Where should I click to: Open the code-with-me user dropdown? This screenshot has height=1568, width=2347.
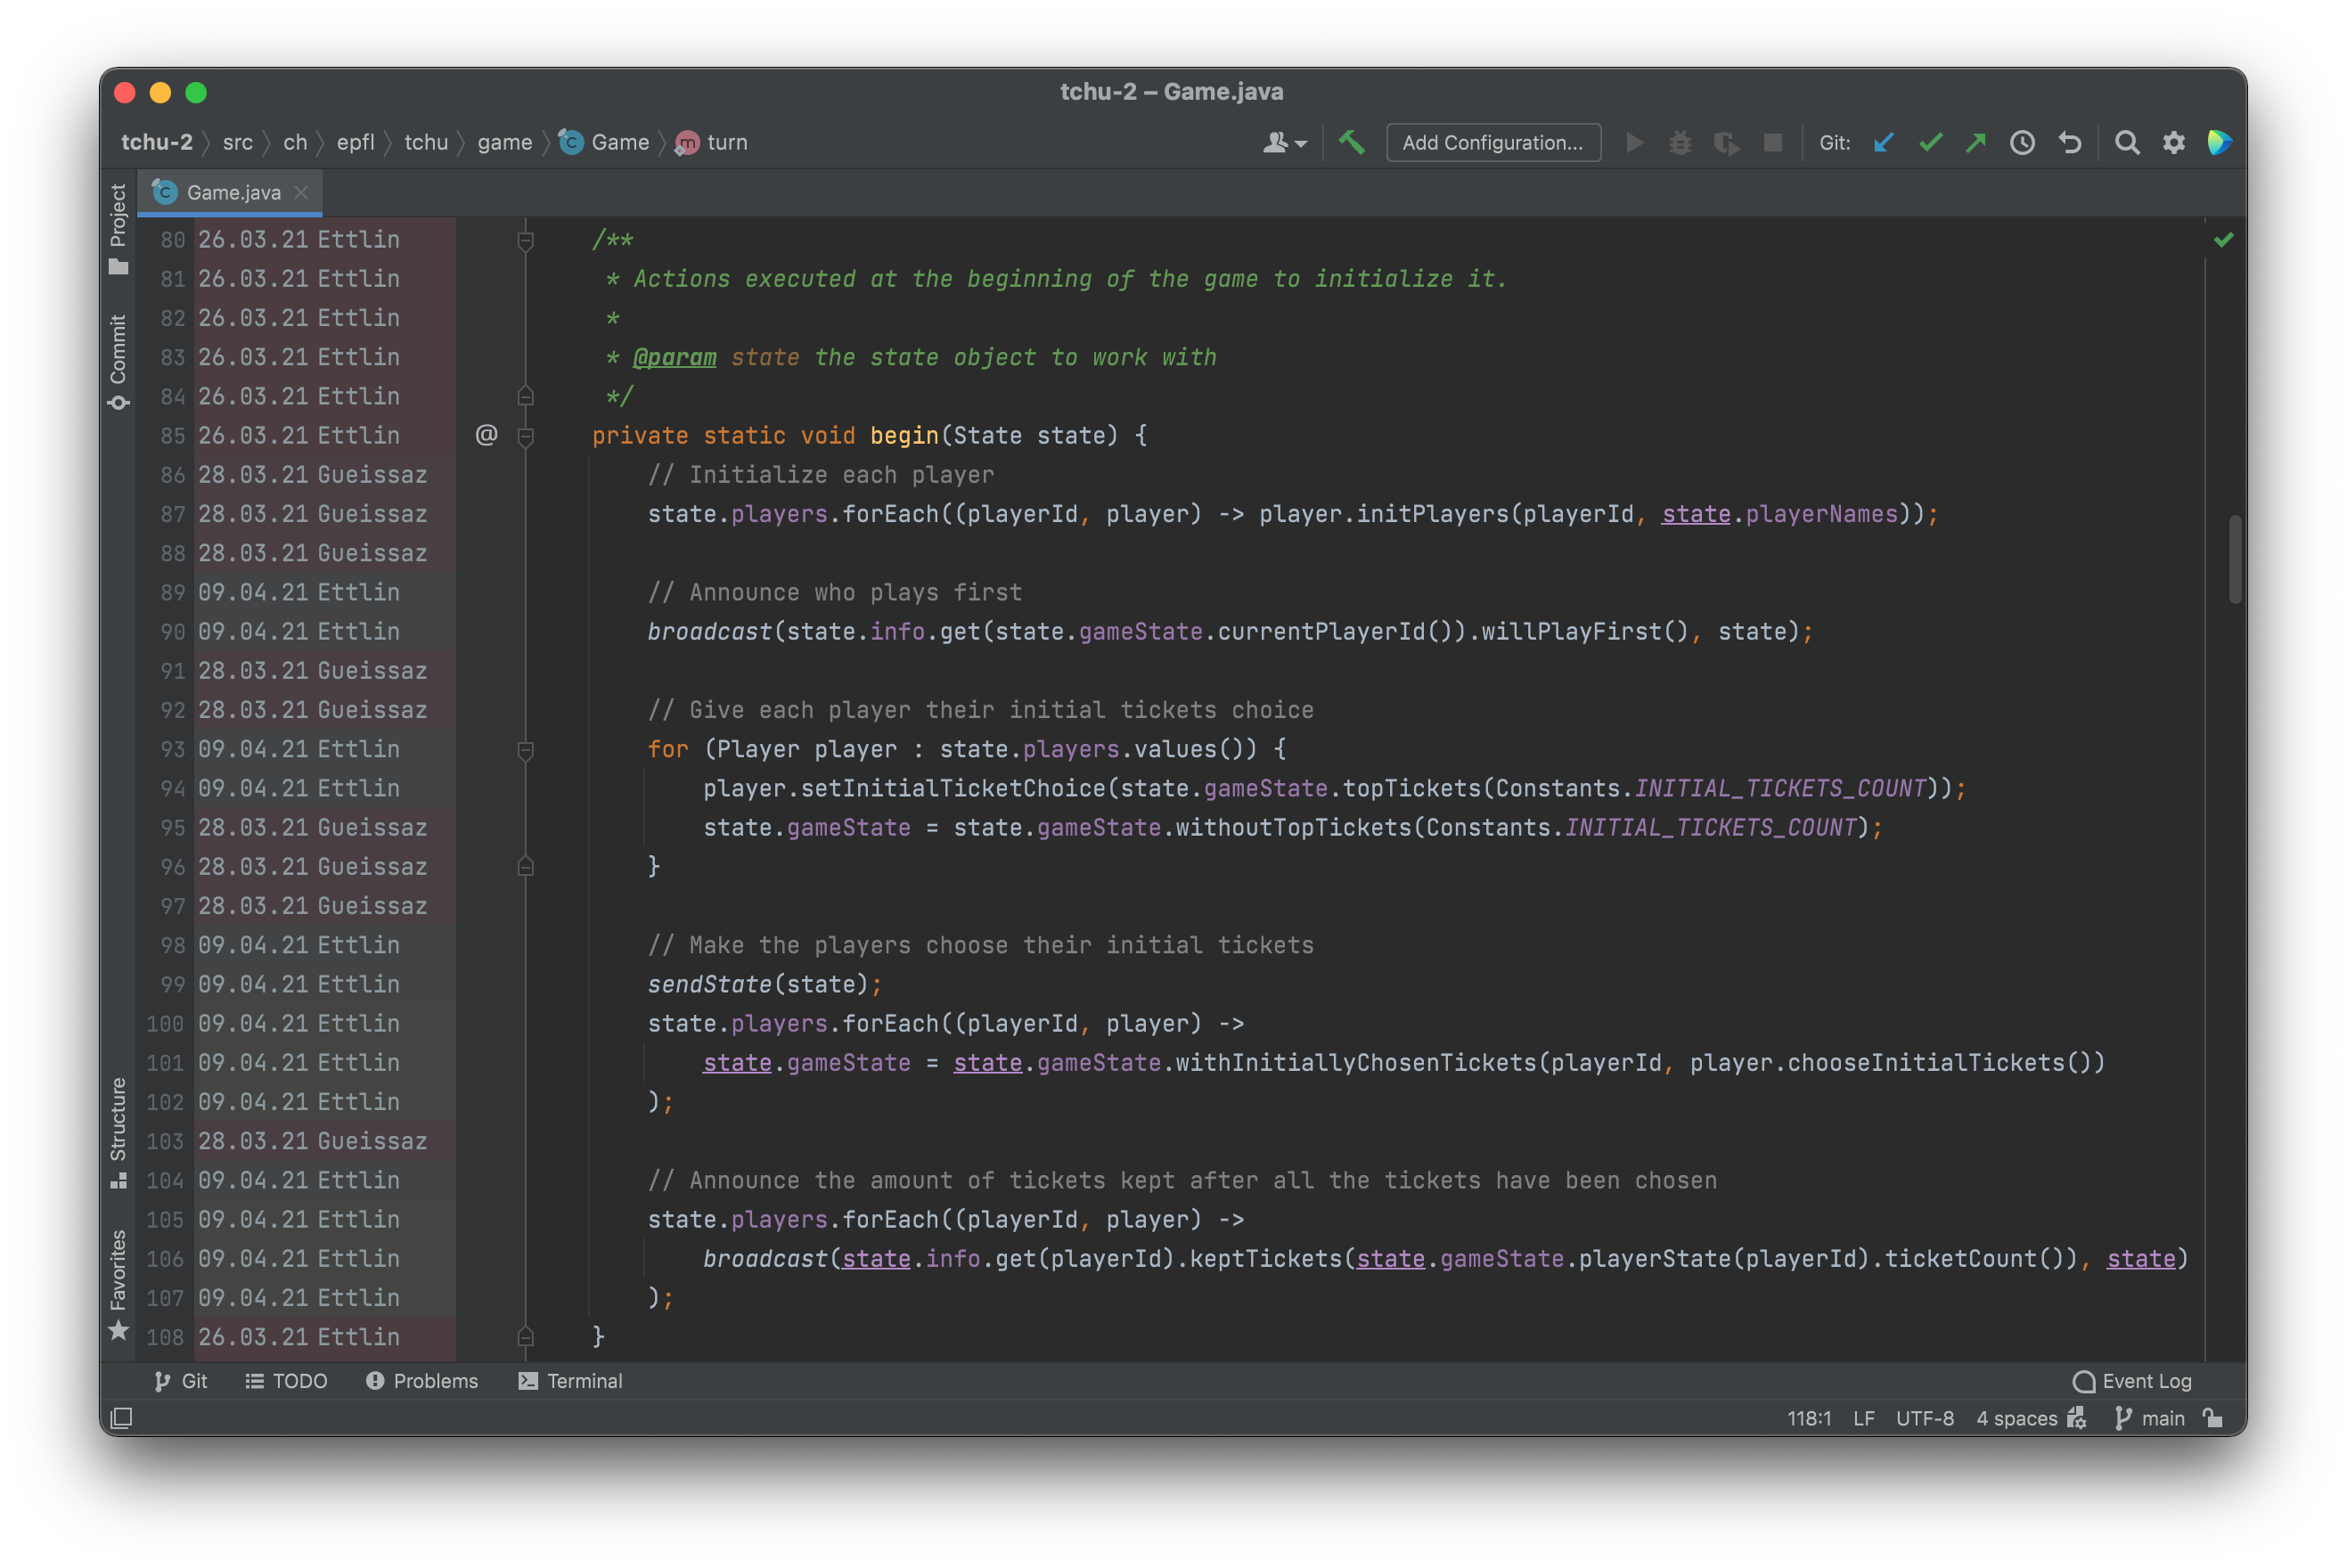(1284, 143)
